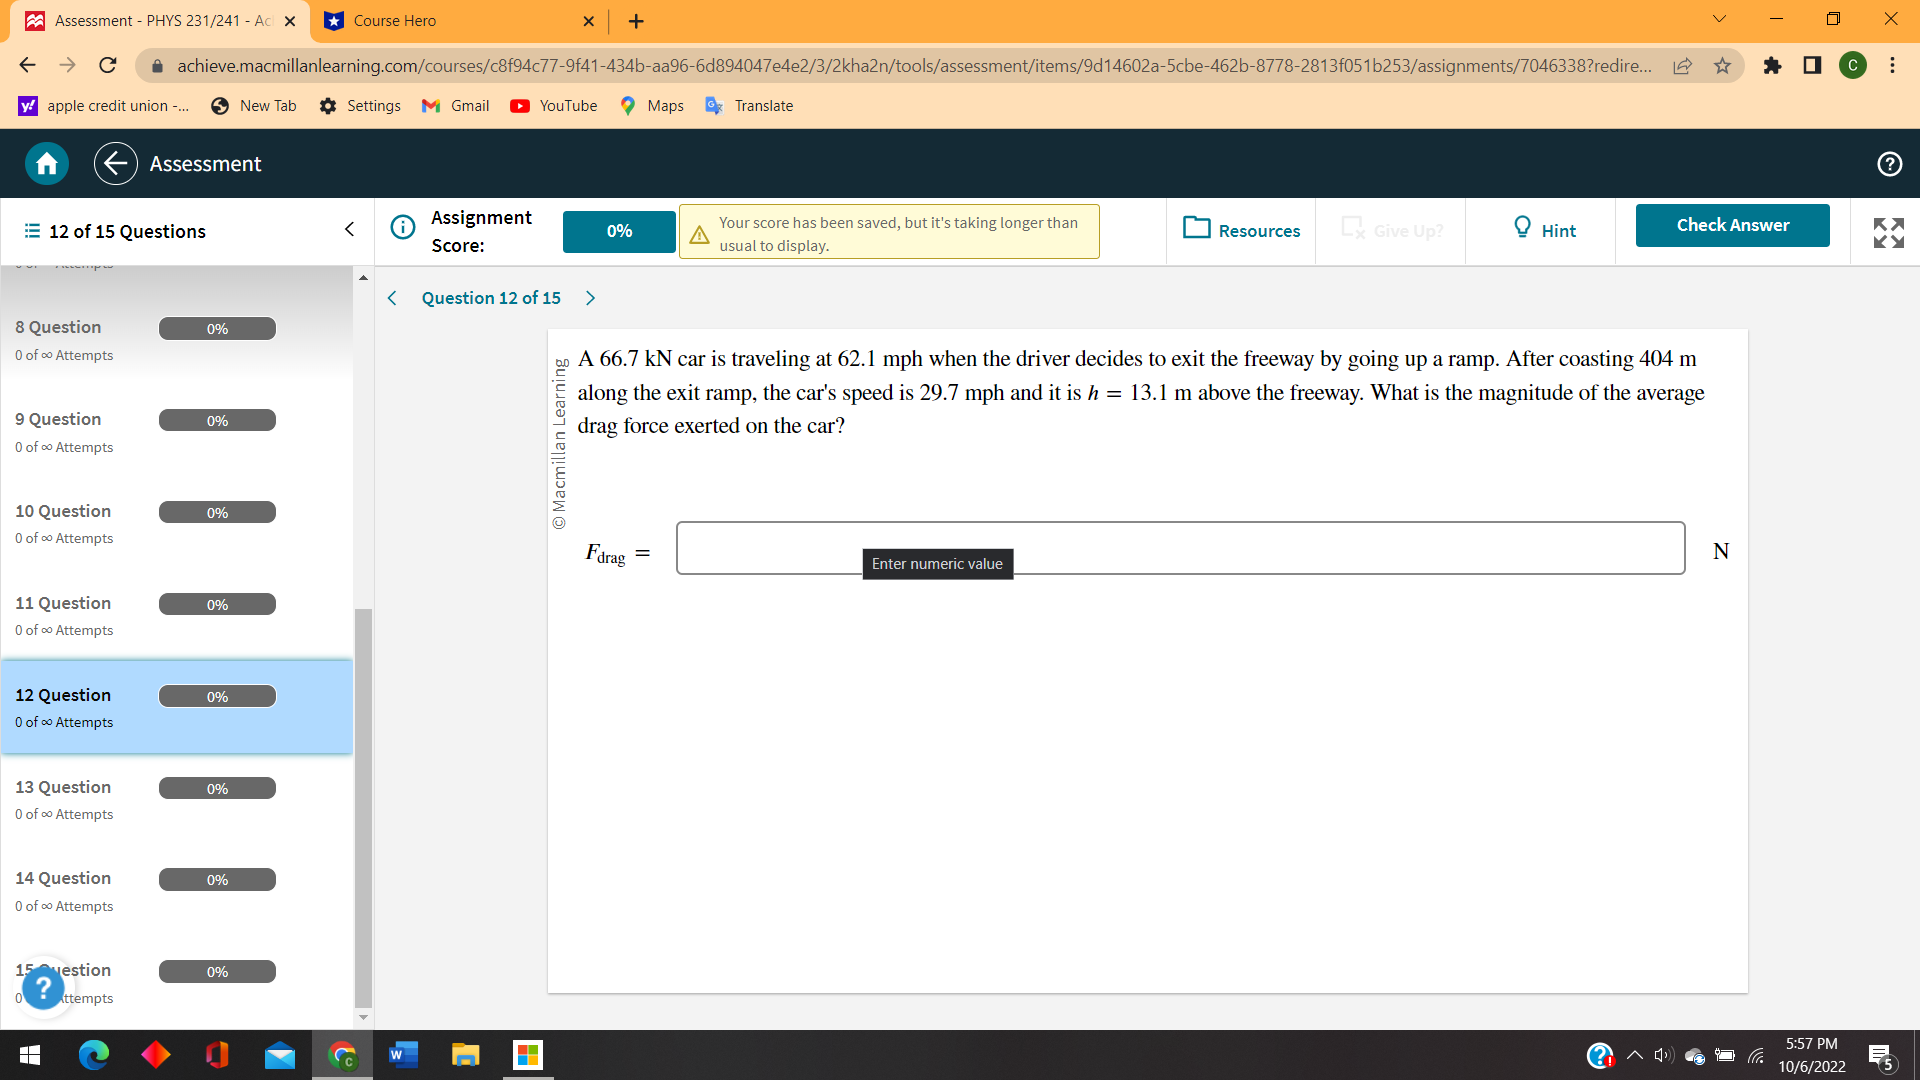Open the help question mark icon
The width and height of the screenshot is (1920, 1080).
1889,164
